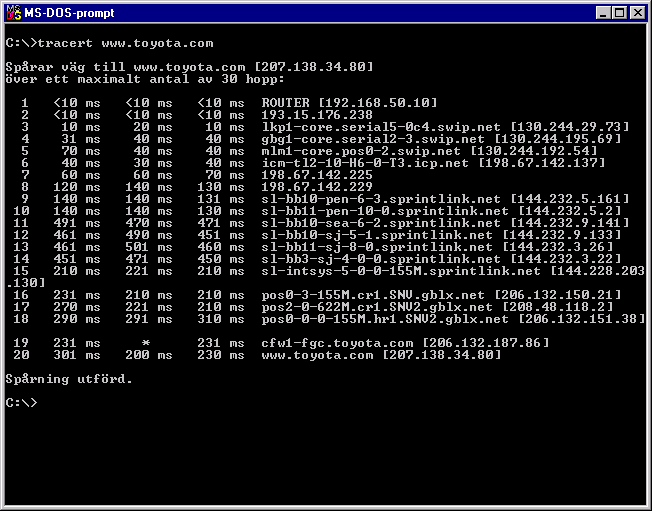
Task: Click IP [144.232.5.161] in hop 9
Action: pyautogui.click(x=570, y=199)
